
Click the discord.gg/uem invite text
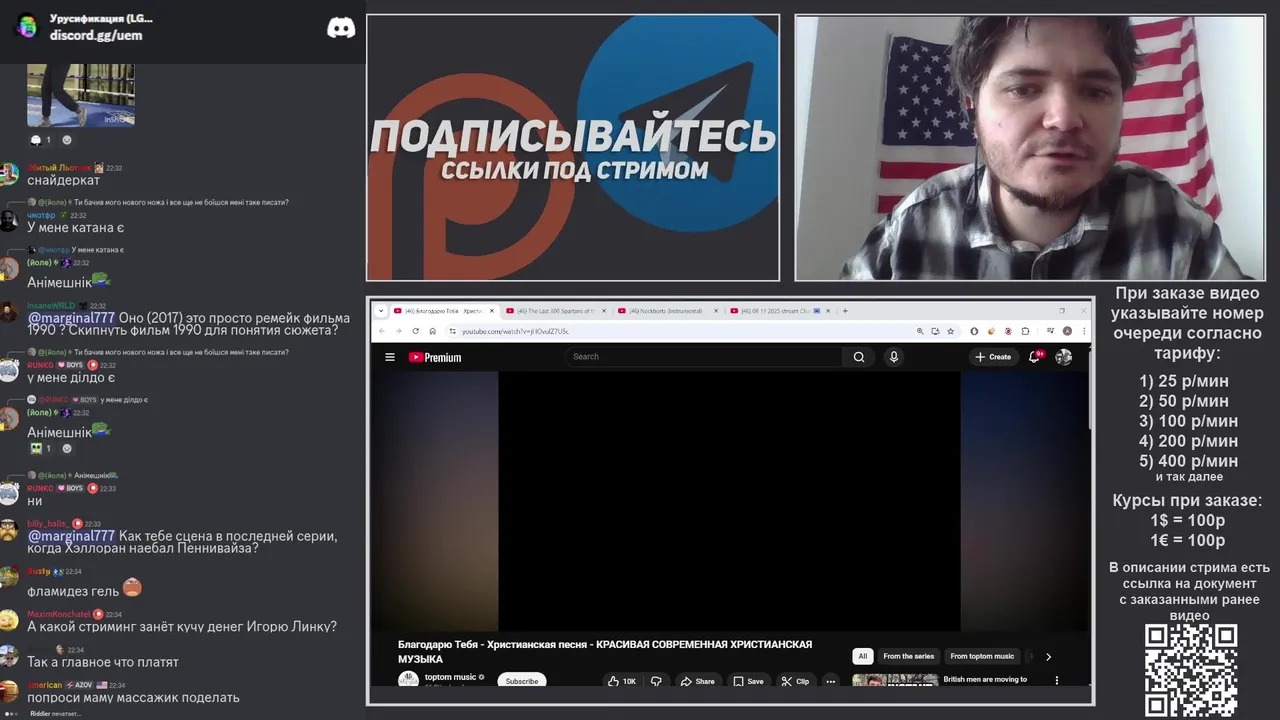pos(96,35)
